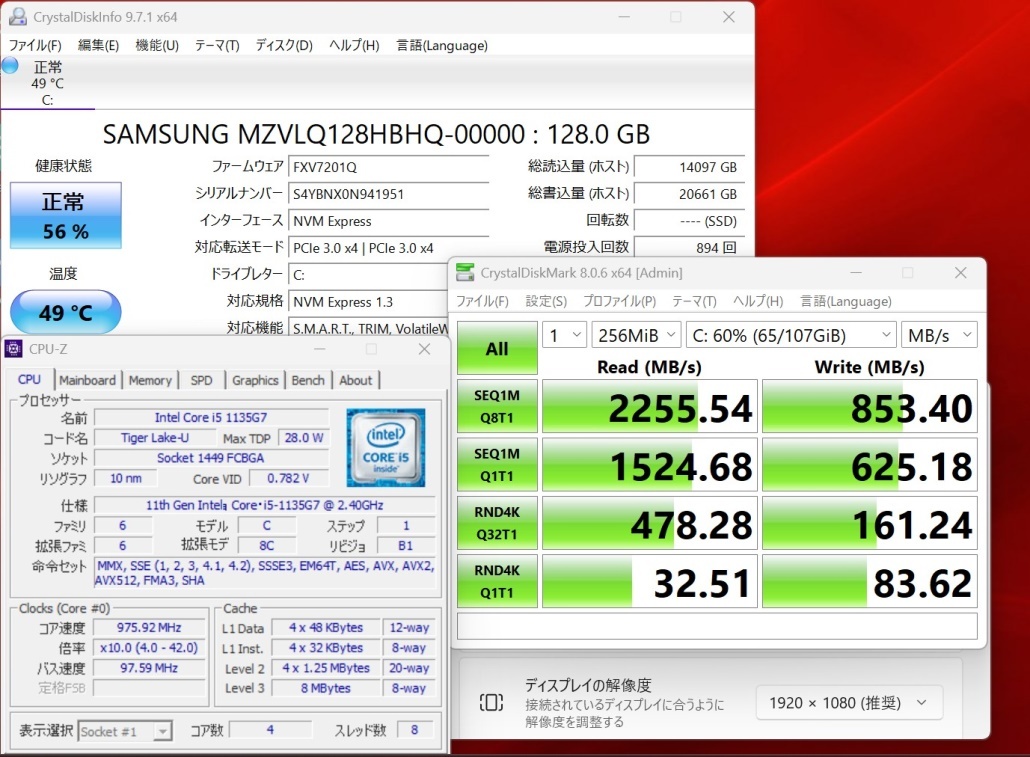1030x757 pixels.
Task: Click the blue health status circle for drive C:
Action: pos(10,66)
